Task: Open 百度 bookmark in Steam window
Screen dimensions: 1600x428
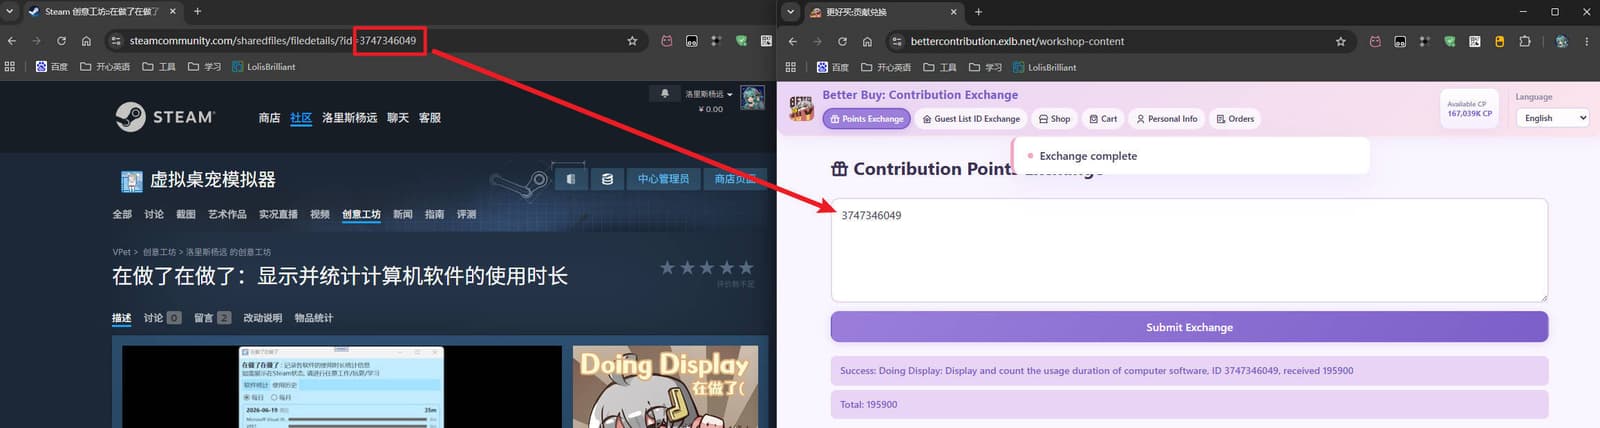Action: [x=52, y=67]
